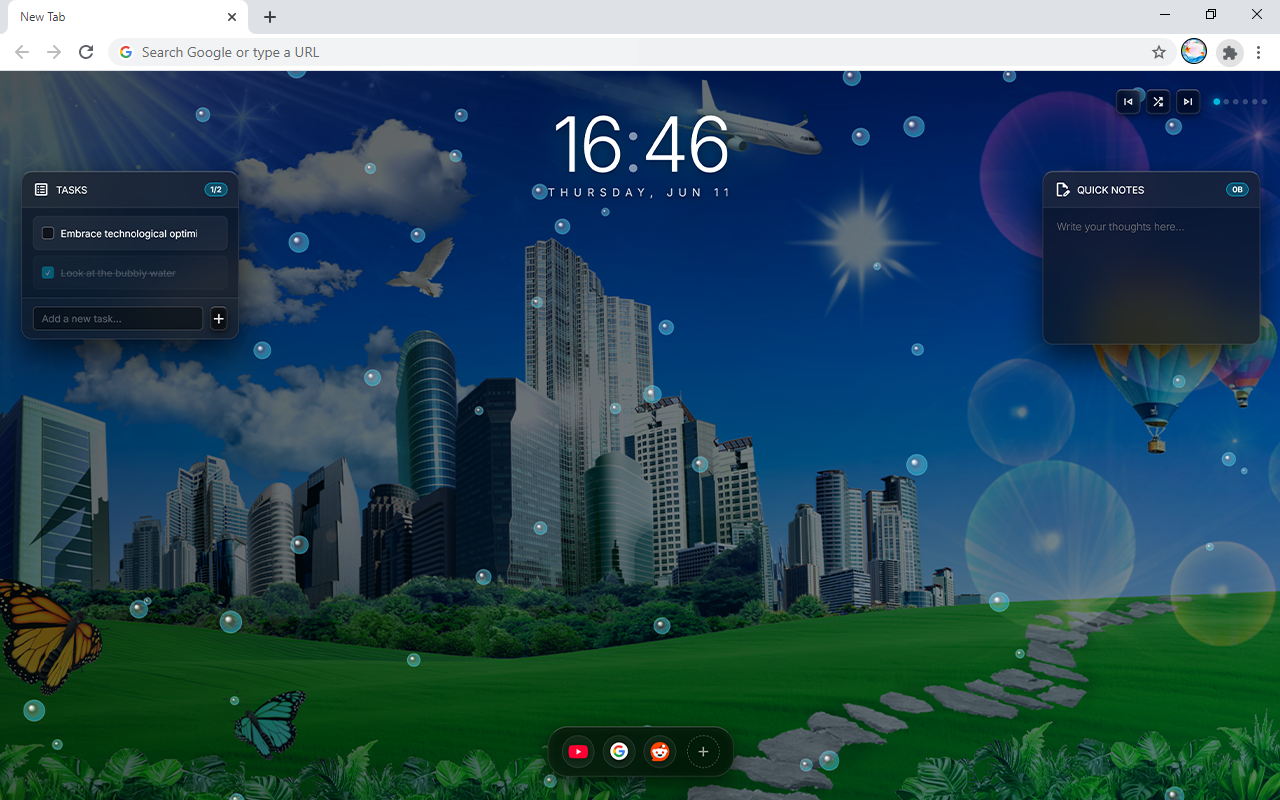Click the Look at the bubbly water text
This screenshot has width=1280, height=800.
click(x=118, y=273)
